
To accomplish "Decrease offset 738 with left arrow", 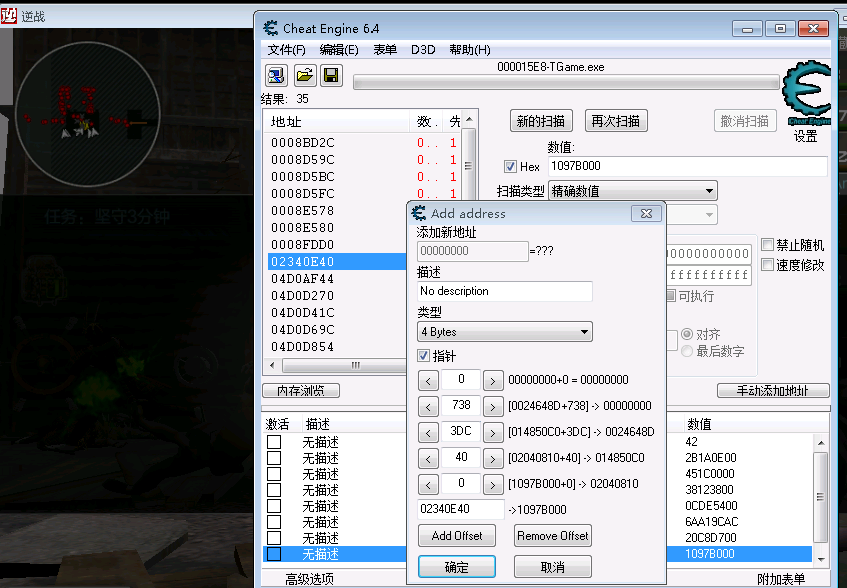I will 428,407.
